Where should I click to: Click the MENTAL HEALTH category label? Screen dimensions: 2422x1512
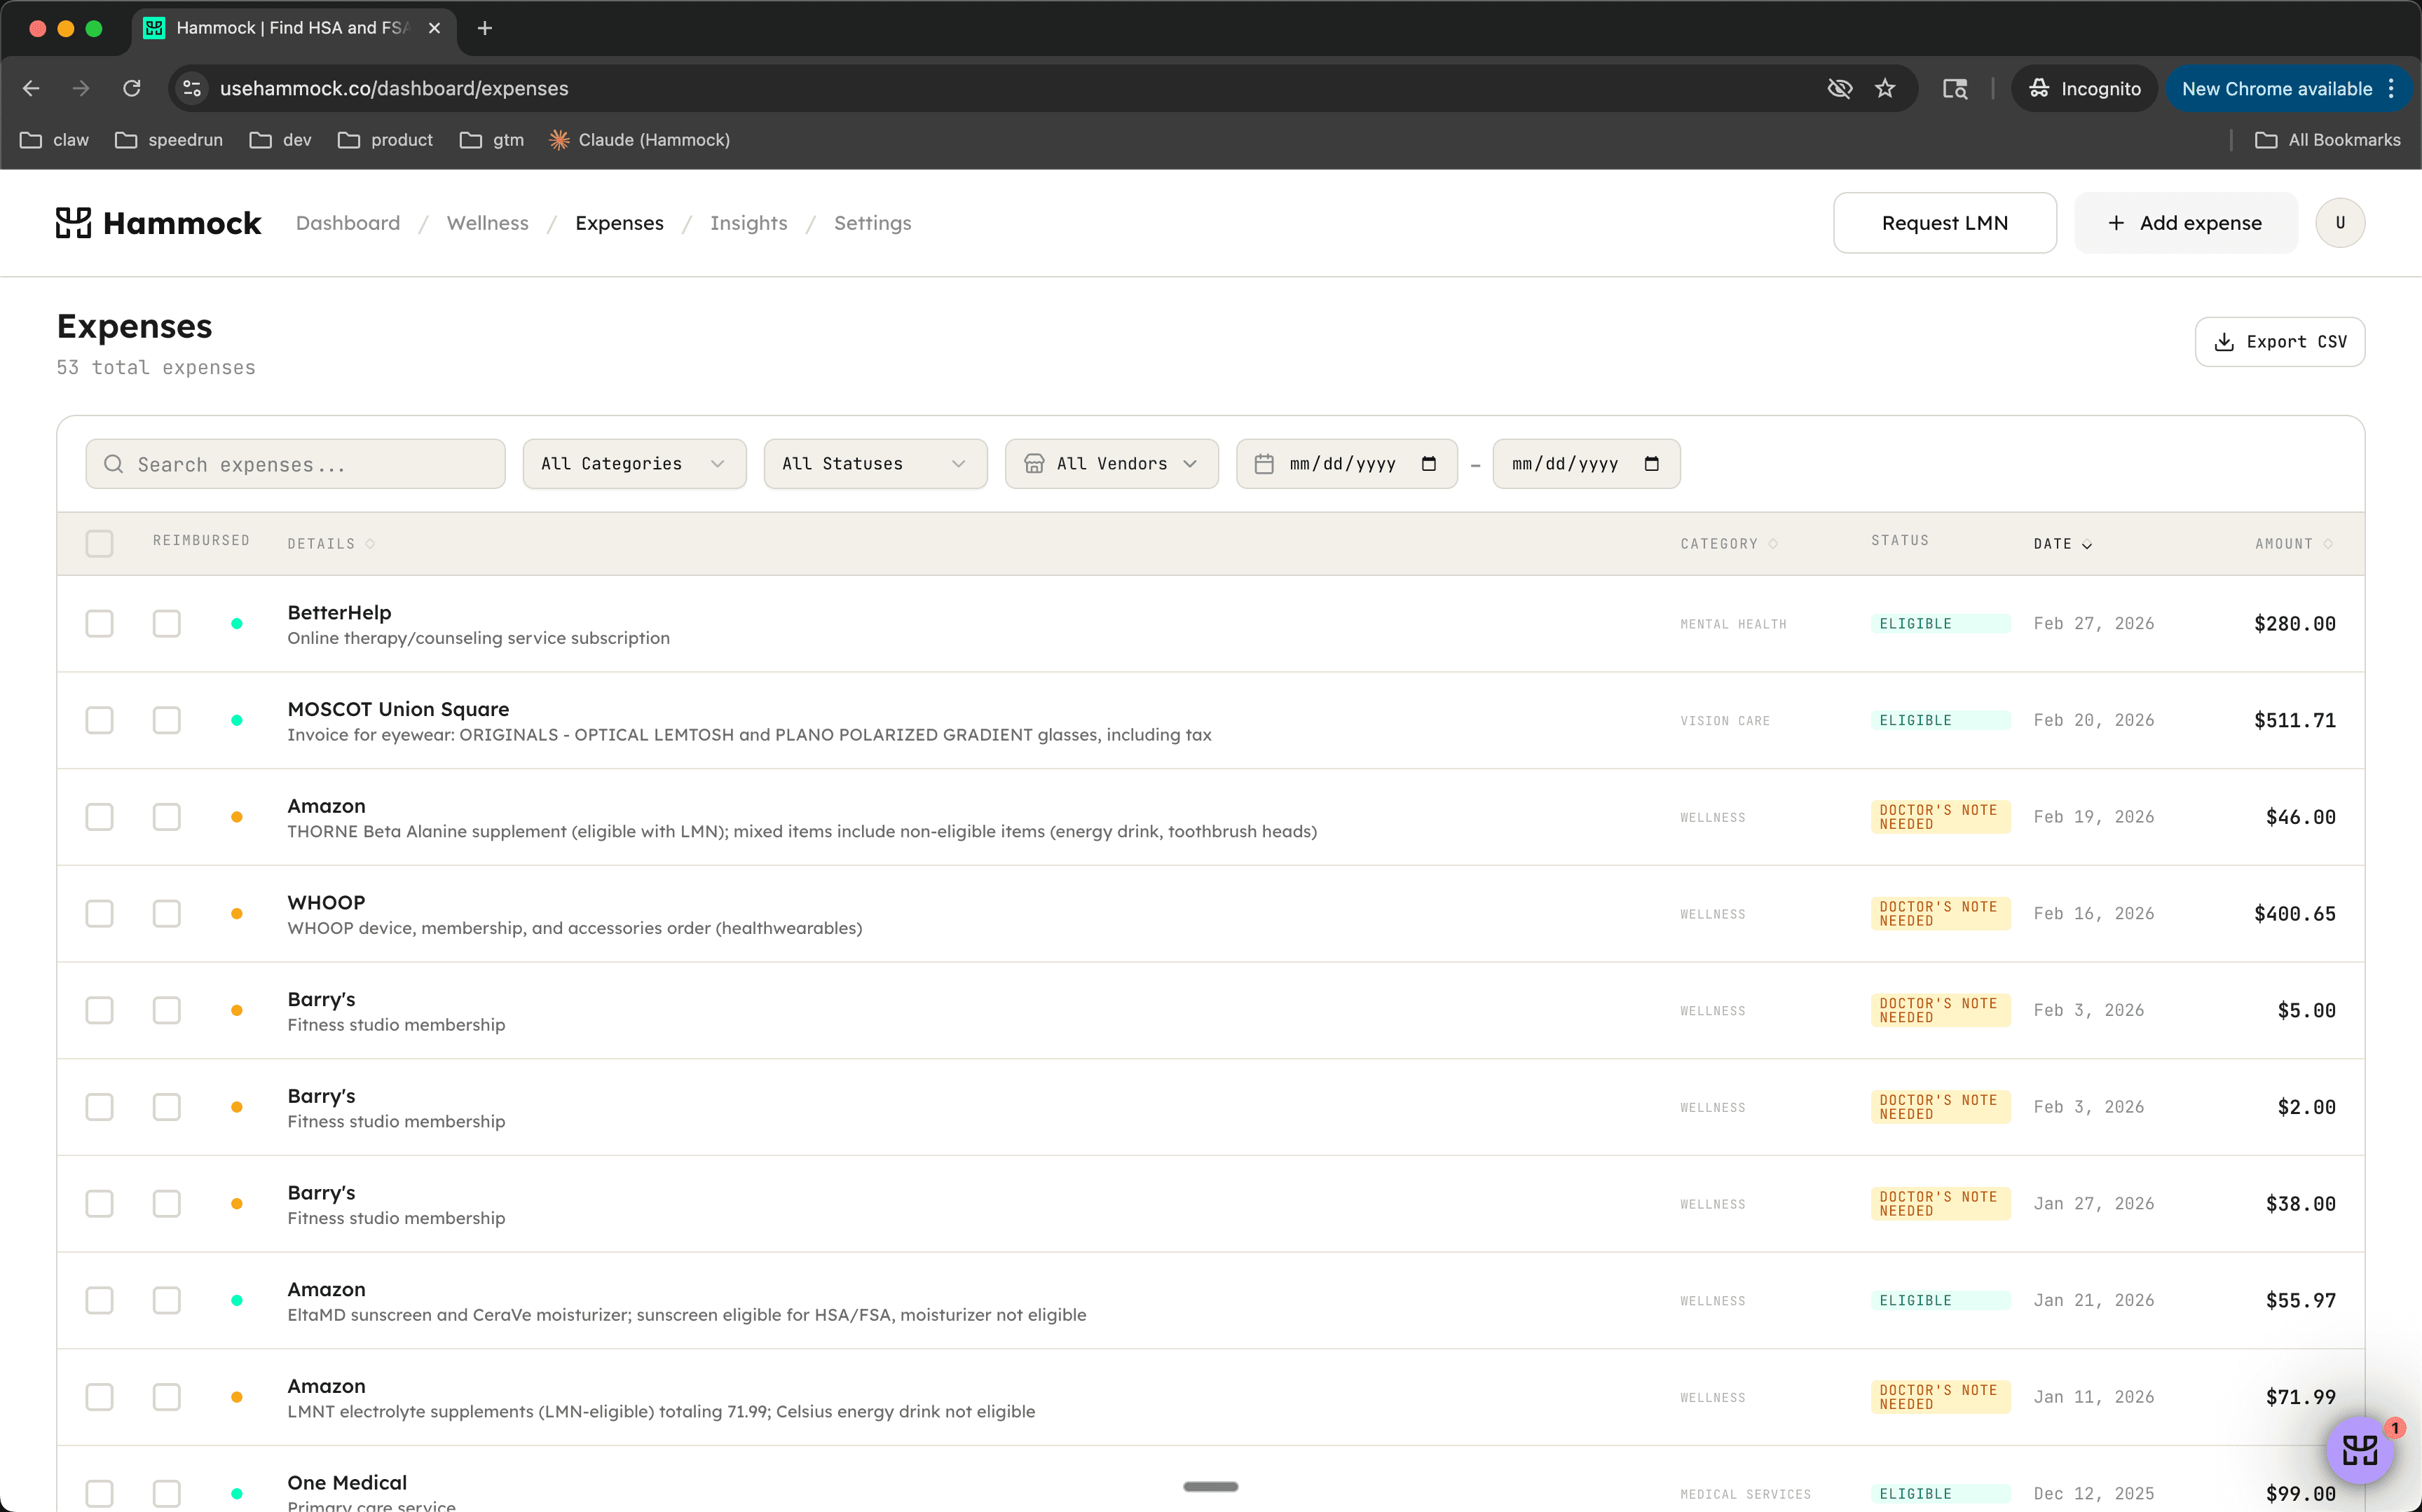tap(1733, 624)
